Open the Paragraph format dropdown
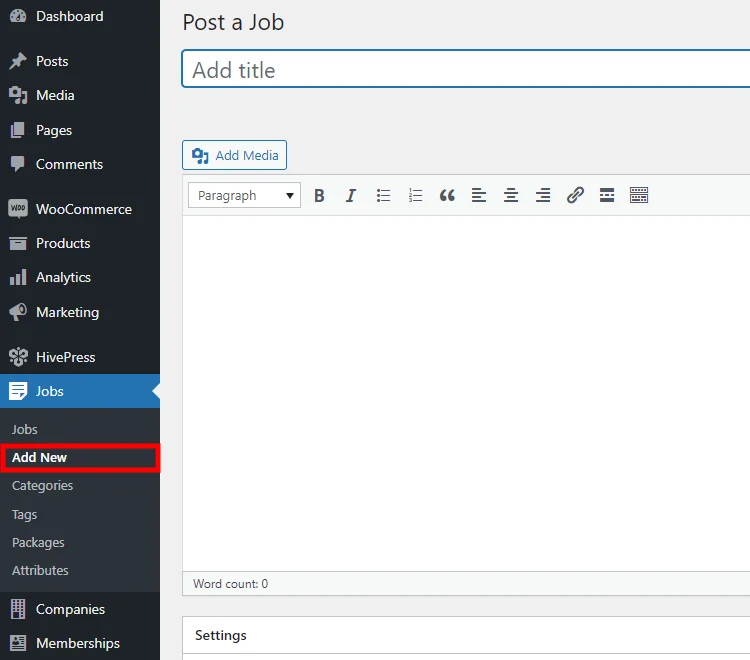This screenshot has height=660, width=750. [x=244, y=195]
